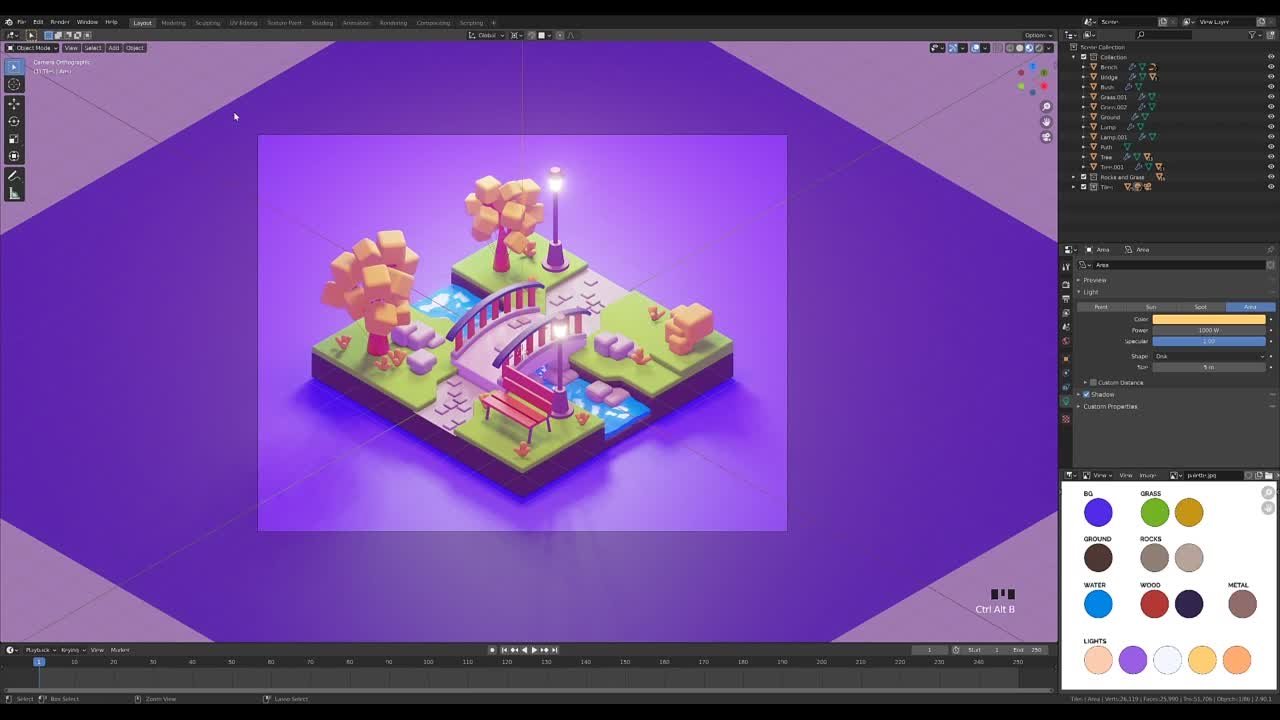The height and width of the screenshot is (720, 1280).
Task: Select the Annotate pencil tool
Action: pyautogui.click(x=14, y=176)
